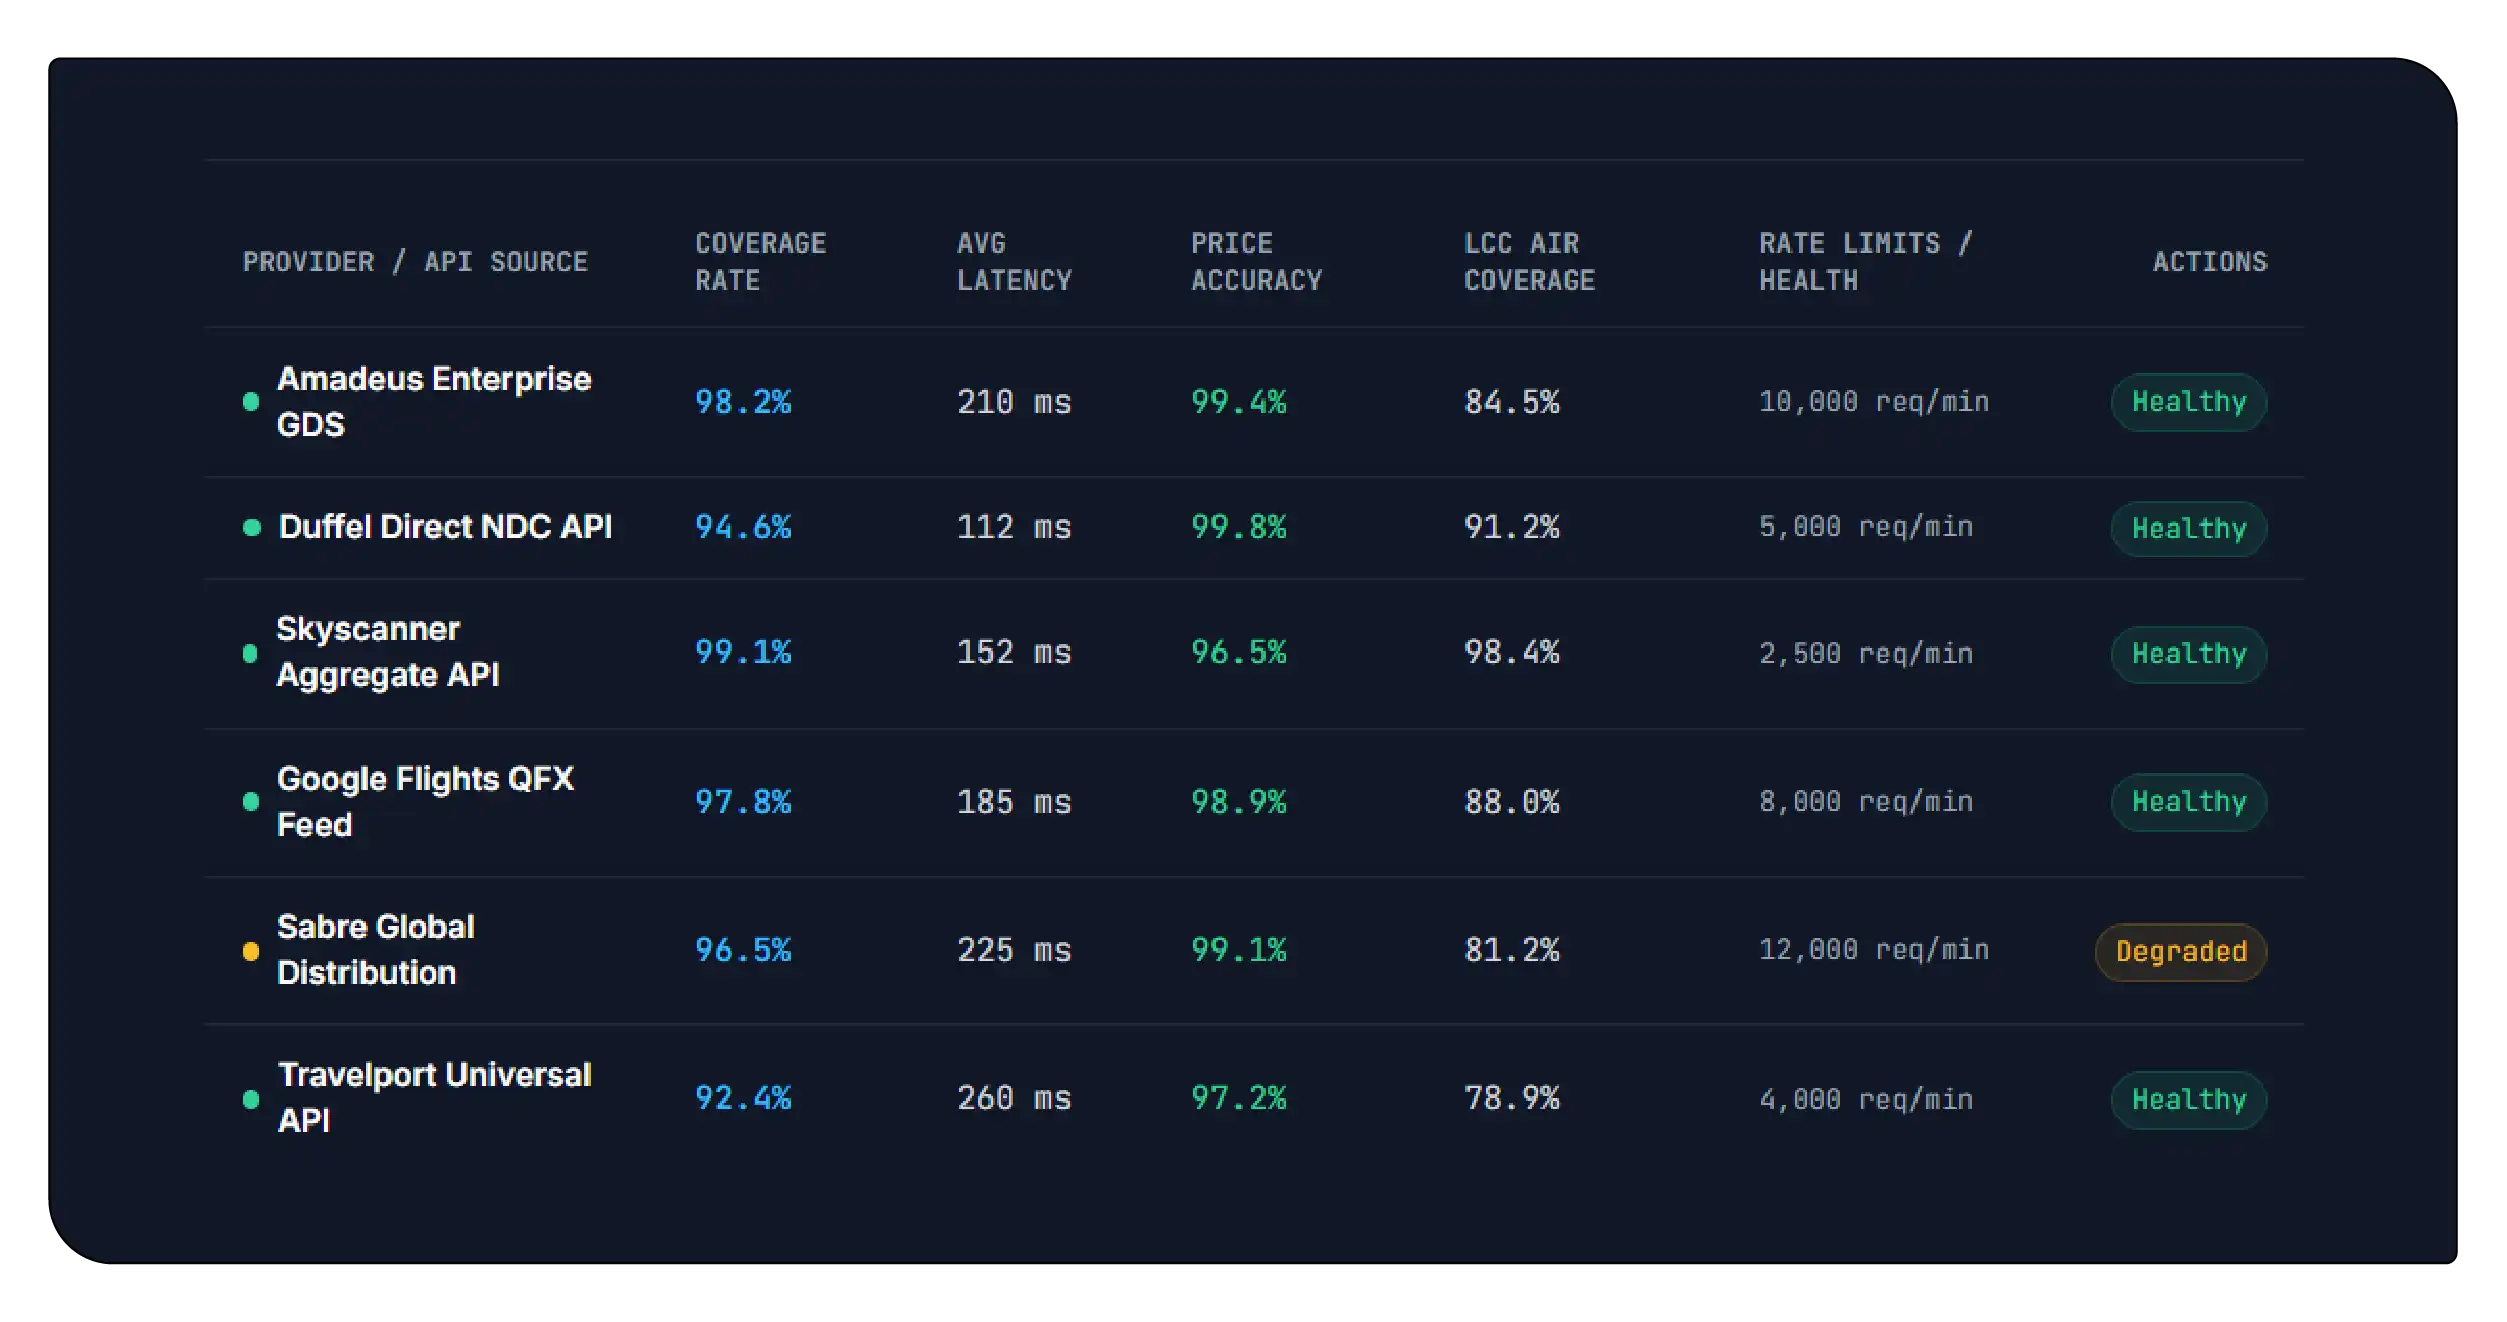2507x1322 pixels.
Task: Click the 84.5% LCC air coverage value
Action: click(x=1512, y=402)
